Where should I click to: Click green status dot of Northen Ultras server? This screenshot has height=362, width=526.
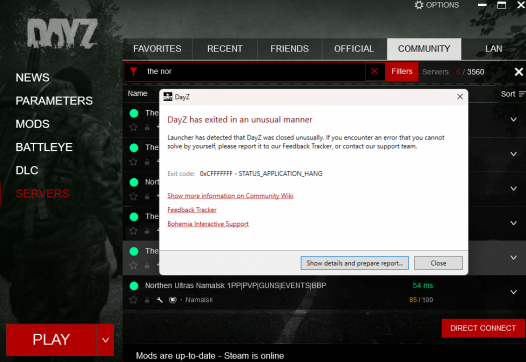click(x=134, y=286)
